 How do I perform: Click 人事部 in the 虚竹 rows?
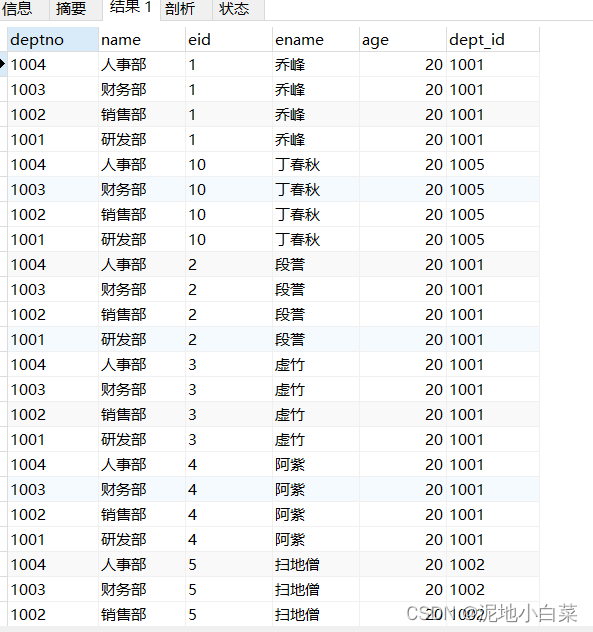tap(142, 364)
